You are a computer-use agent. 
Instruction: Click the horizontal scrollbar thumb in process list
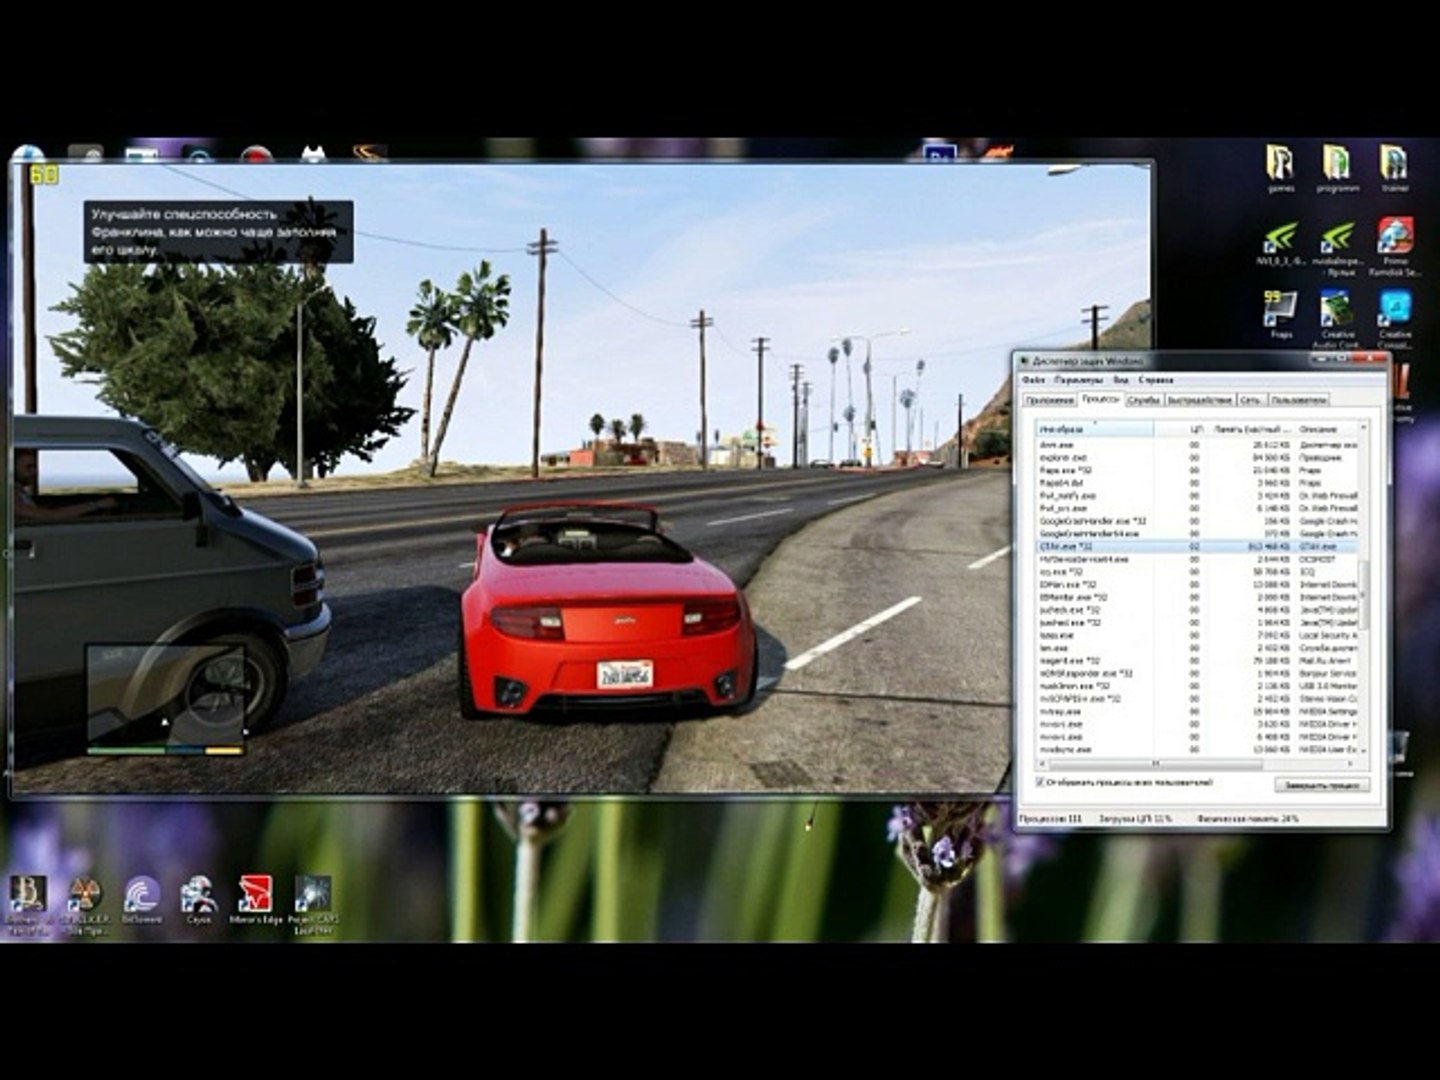(x=1156, y=763)
